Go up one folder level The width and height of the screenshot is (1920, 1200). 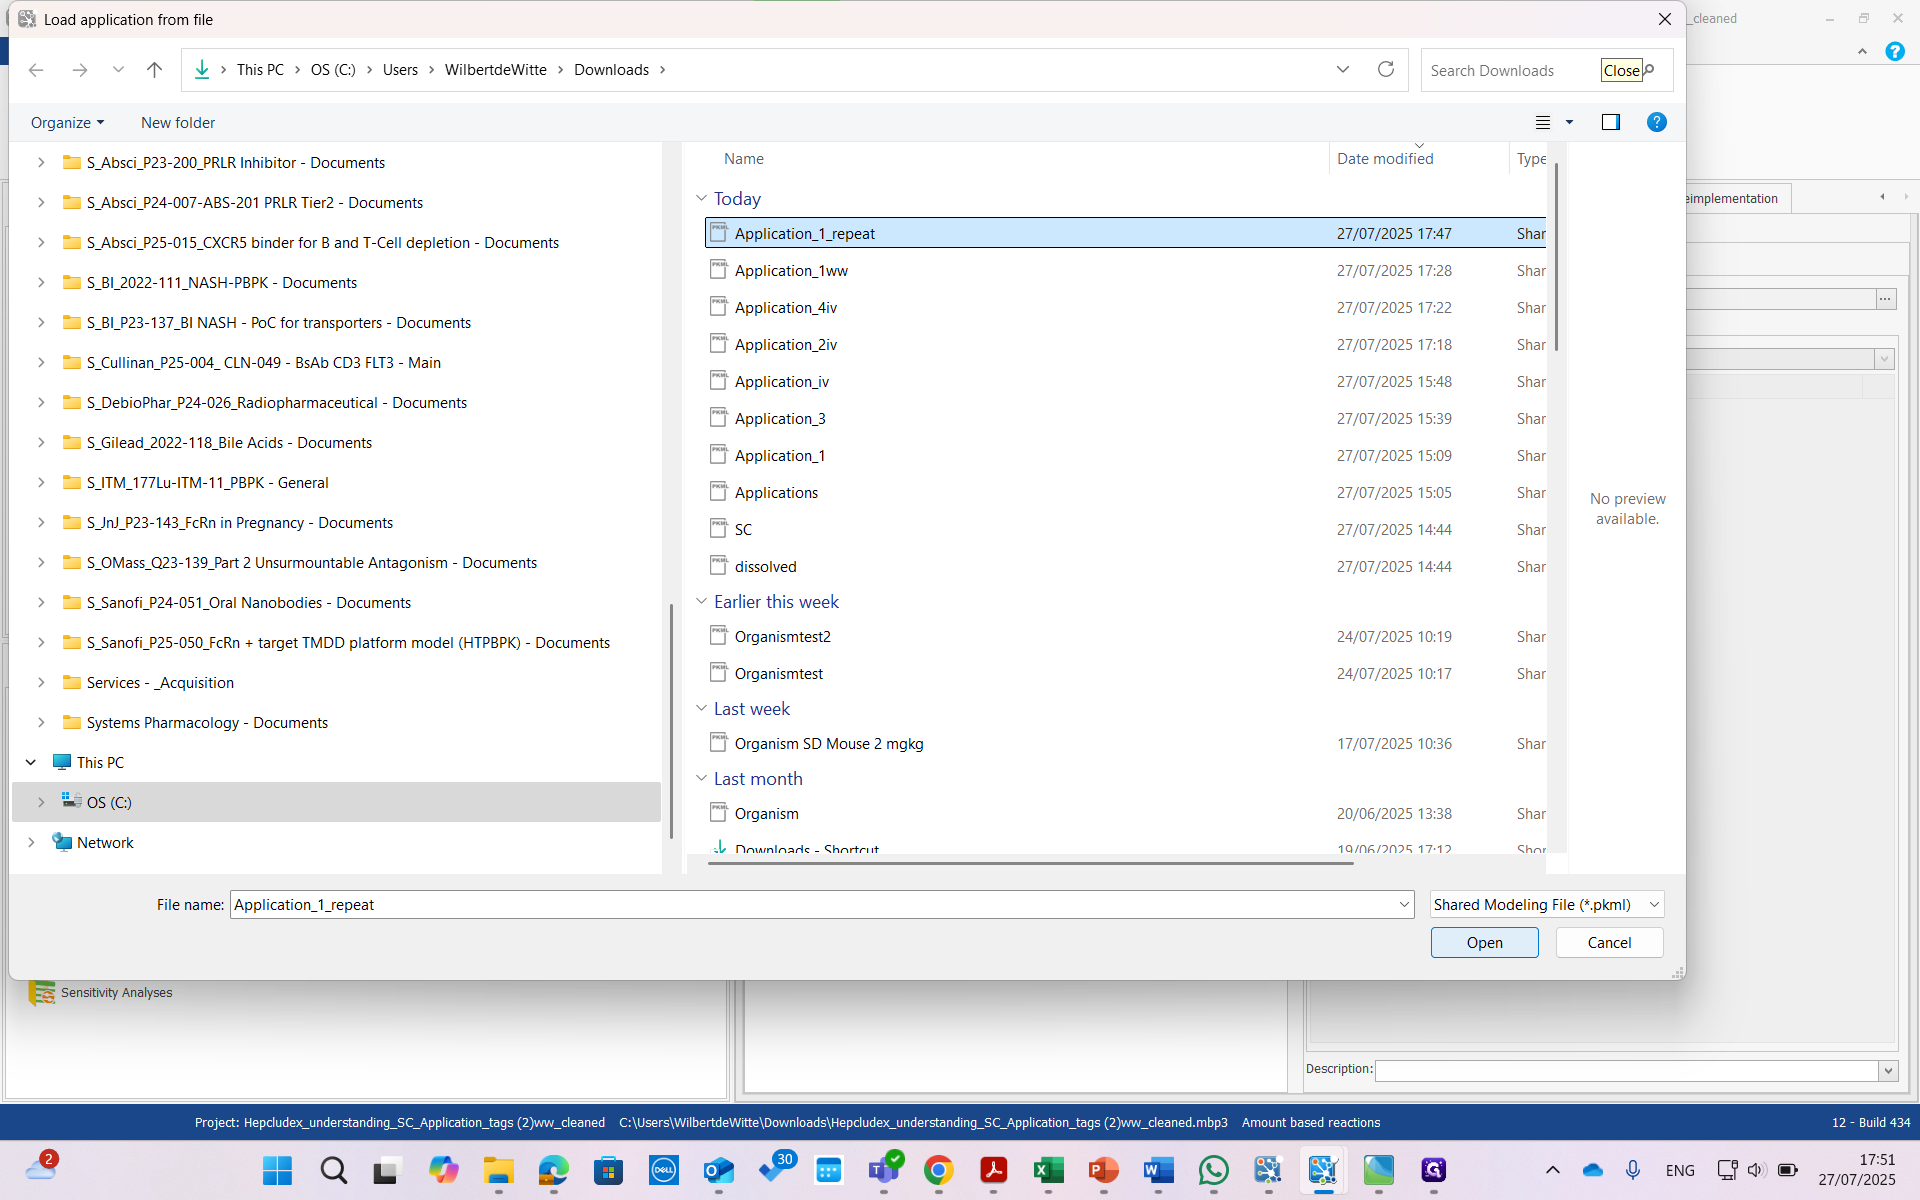[x=154, y=69]
